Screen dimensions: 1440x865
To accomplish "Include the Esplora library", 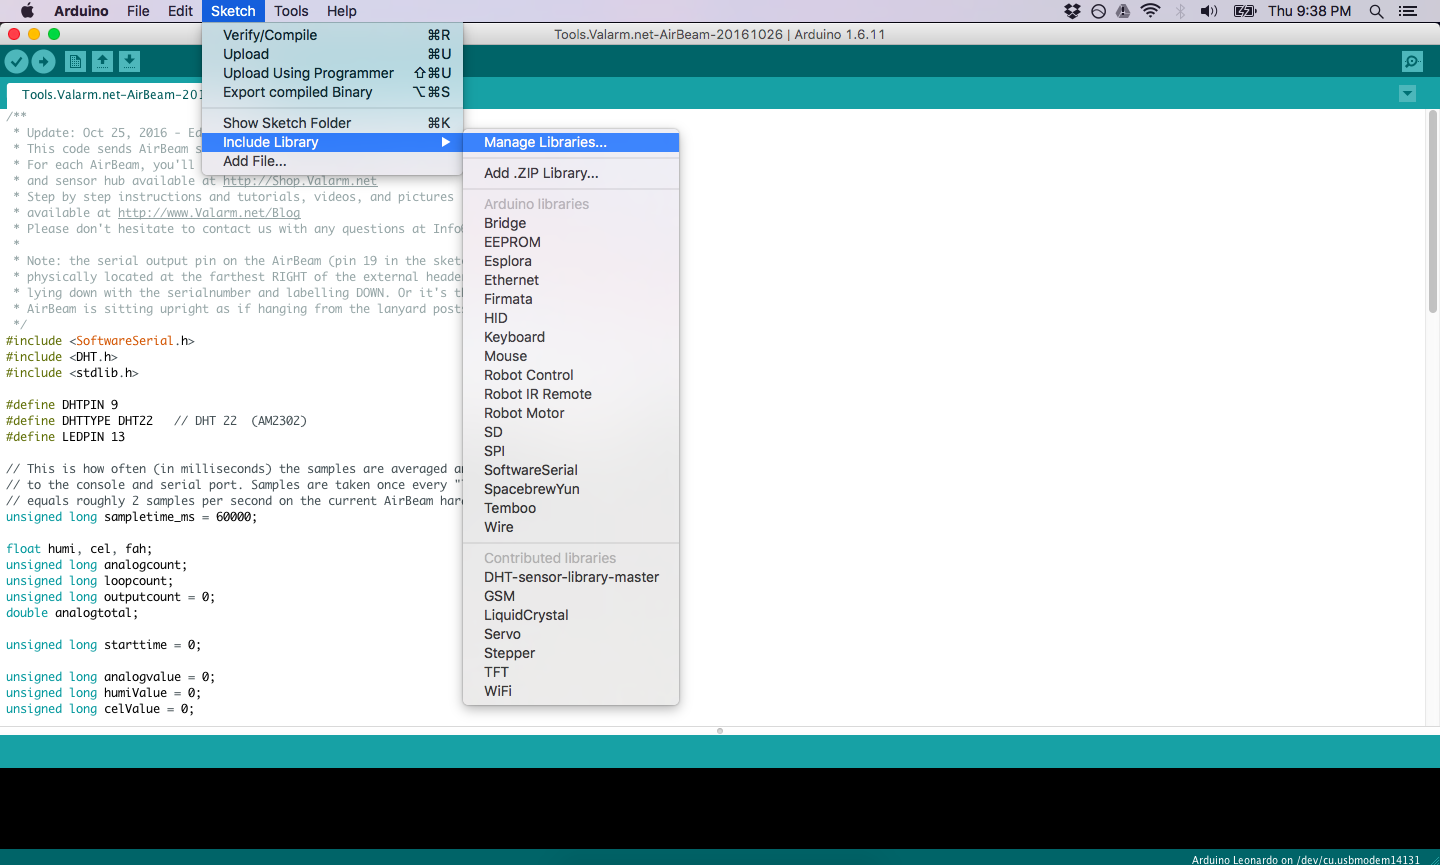I will tap(571, 261).
